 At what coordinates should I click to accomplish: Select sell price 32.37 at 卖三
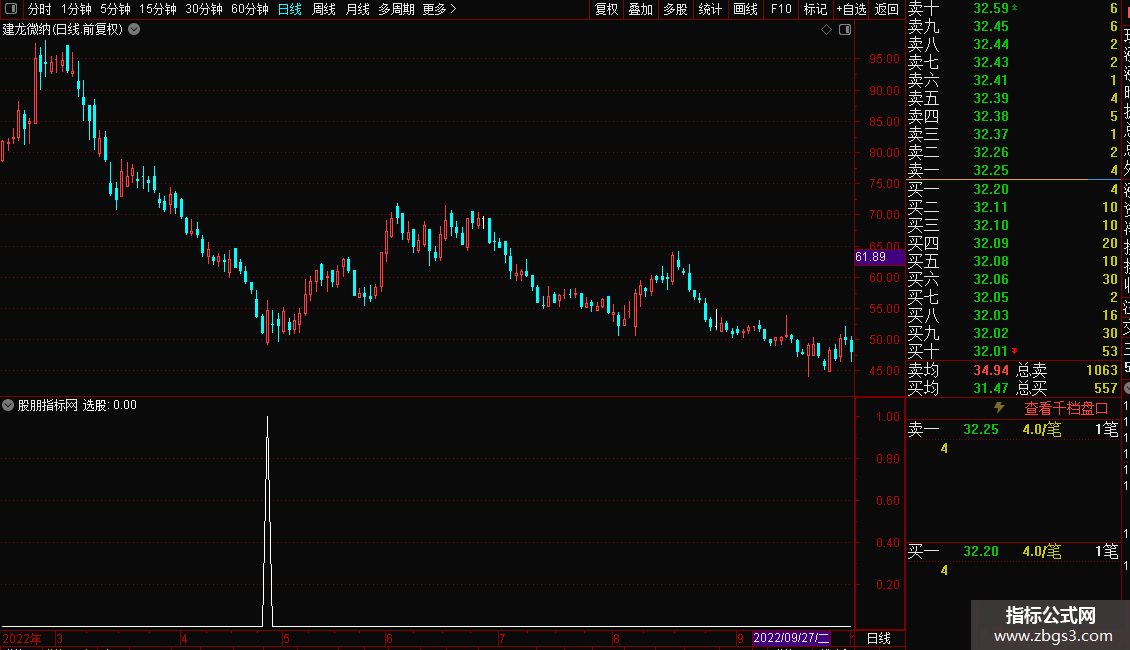(991, 135)
